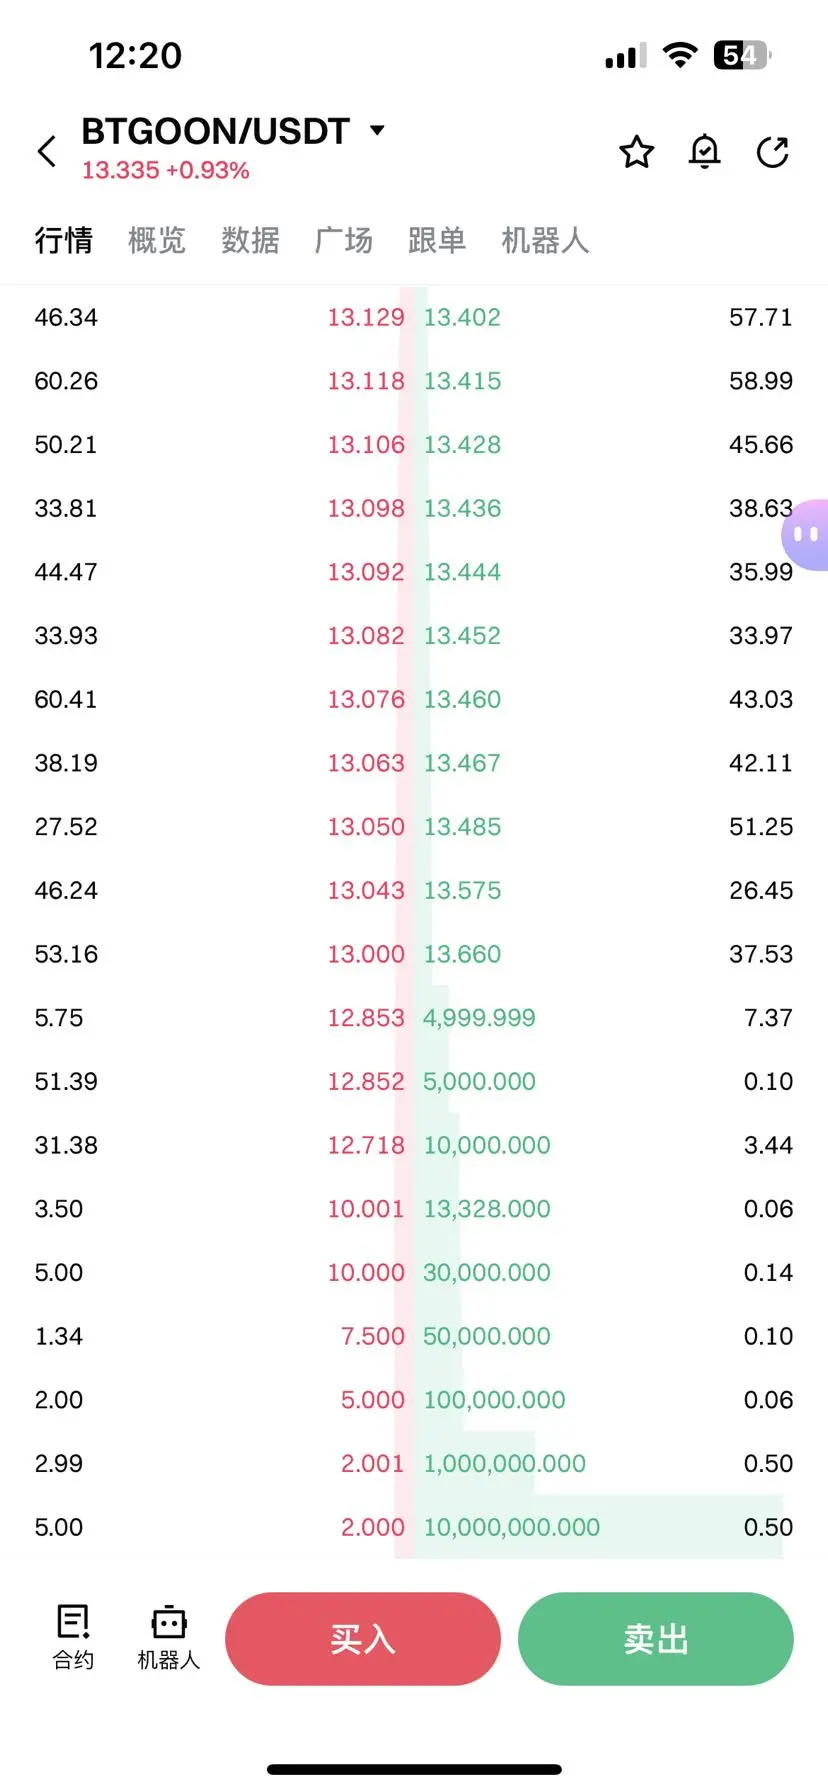Tap the back arrow icon
Screen dimensions: 828x1792
coord(47,152)
